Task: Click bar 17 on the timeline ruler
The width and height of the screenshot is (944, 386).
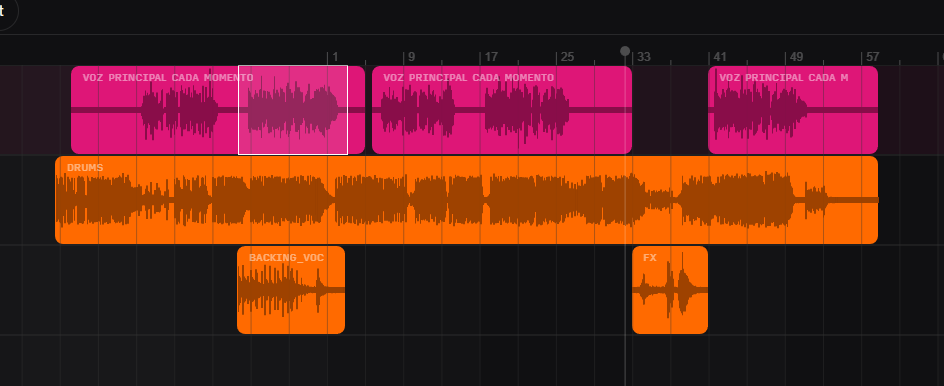Action: (491, 57)
